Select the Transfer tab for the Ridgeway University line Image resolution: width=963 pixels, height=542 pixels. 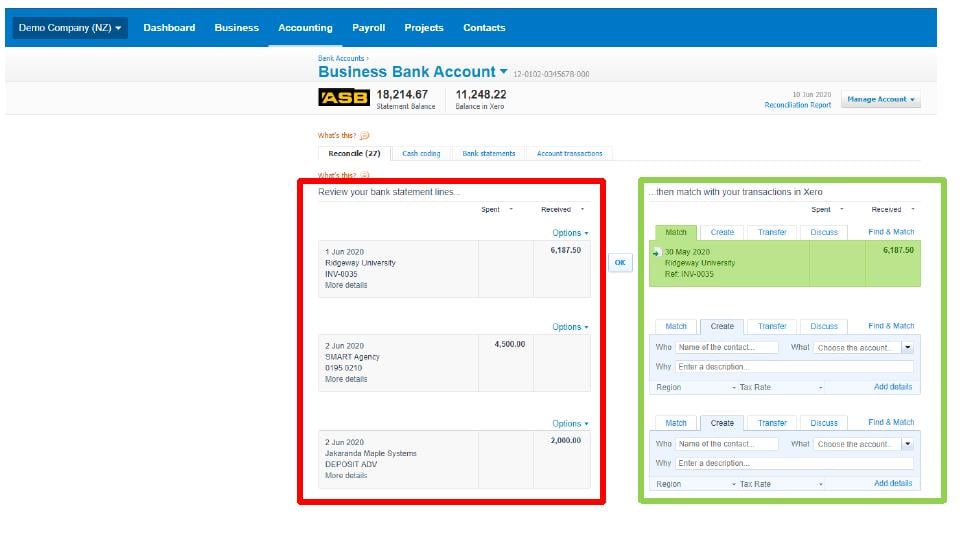pyautogui.click(x=772, y=232)
